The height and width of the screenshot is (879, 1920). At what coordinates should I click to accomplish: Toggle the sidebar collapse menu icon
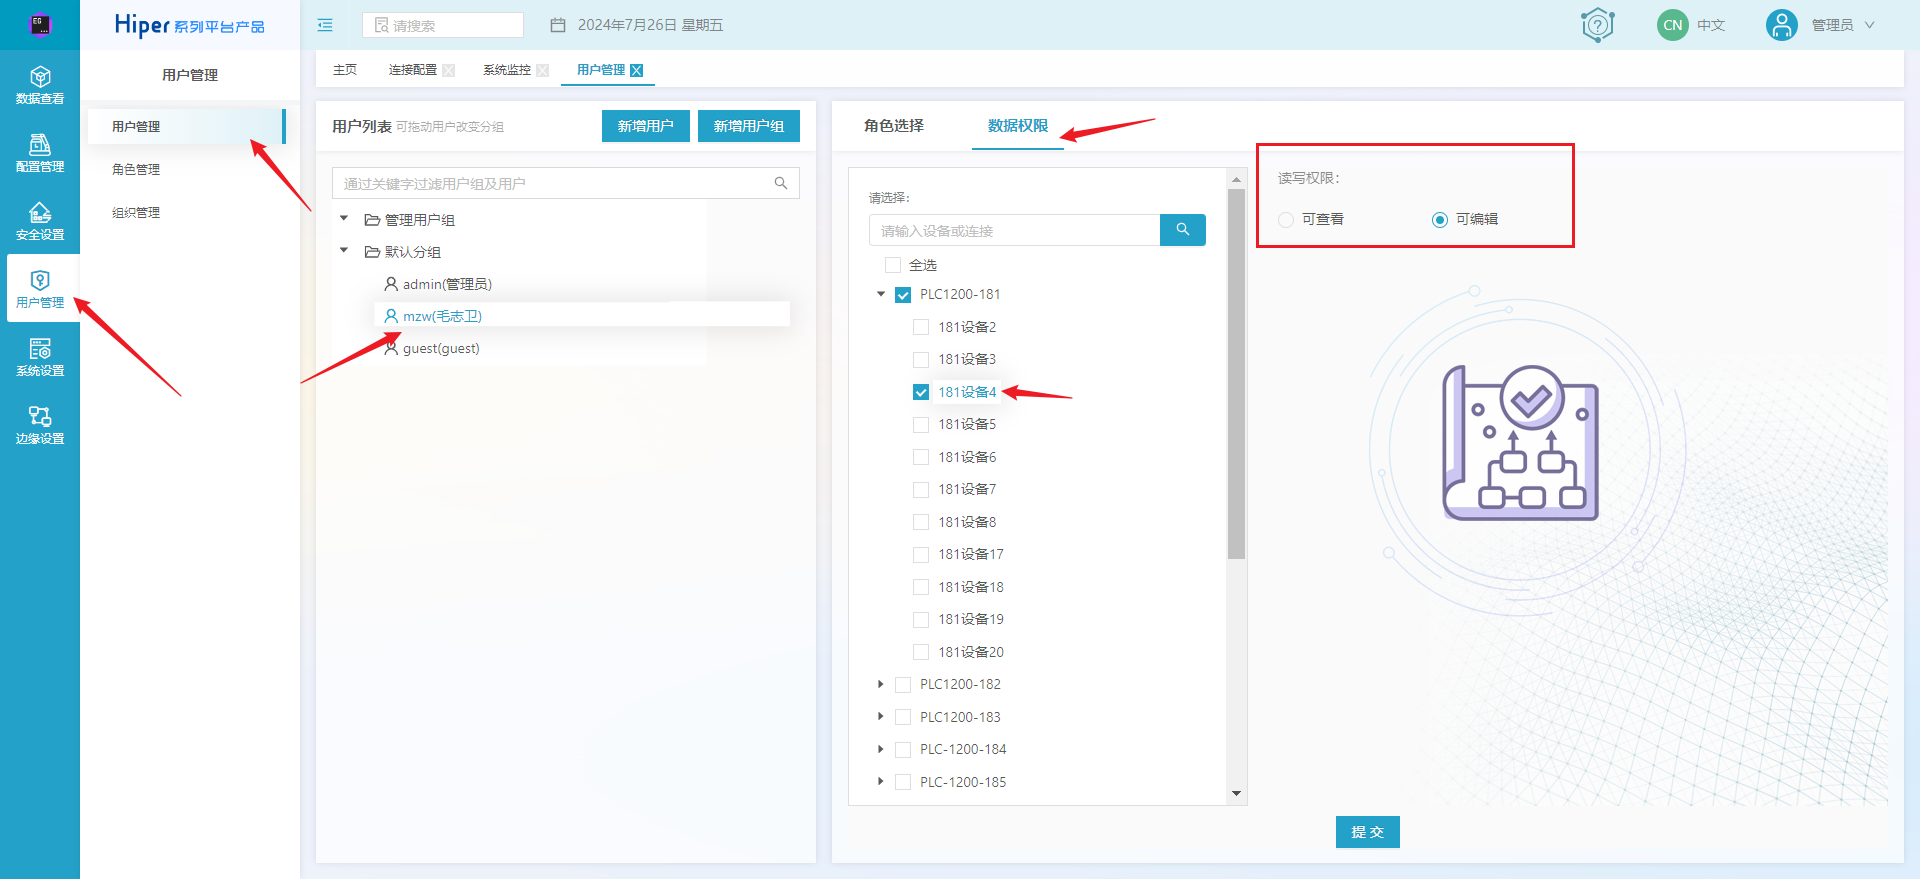coord(325,25)
